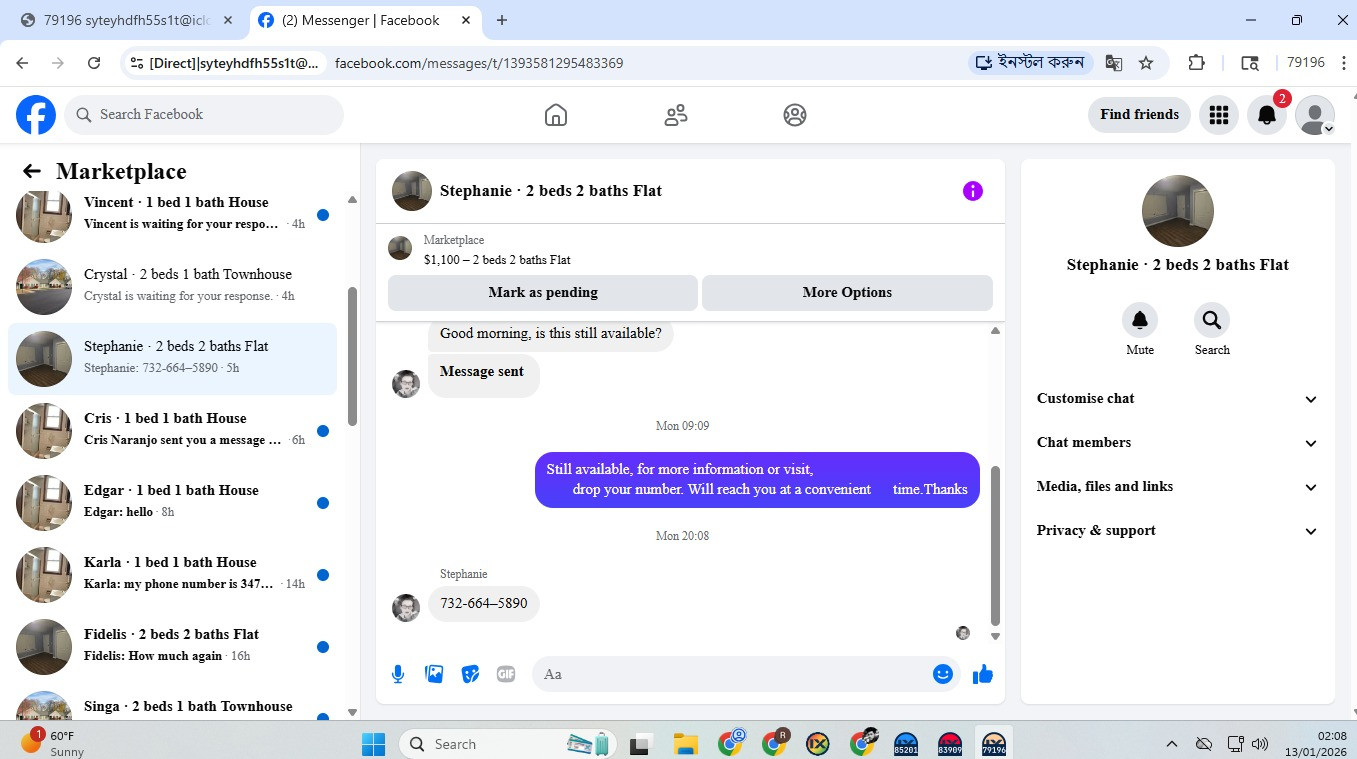Go to Home feed icon

[x=556, y=115]
